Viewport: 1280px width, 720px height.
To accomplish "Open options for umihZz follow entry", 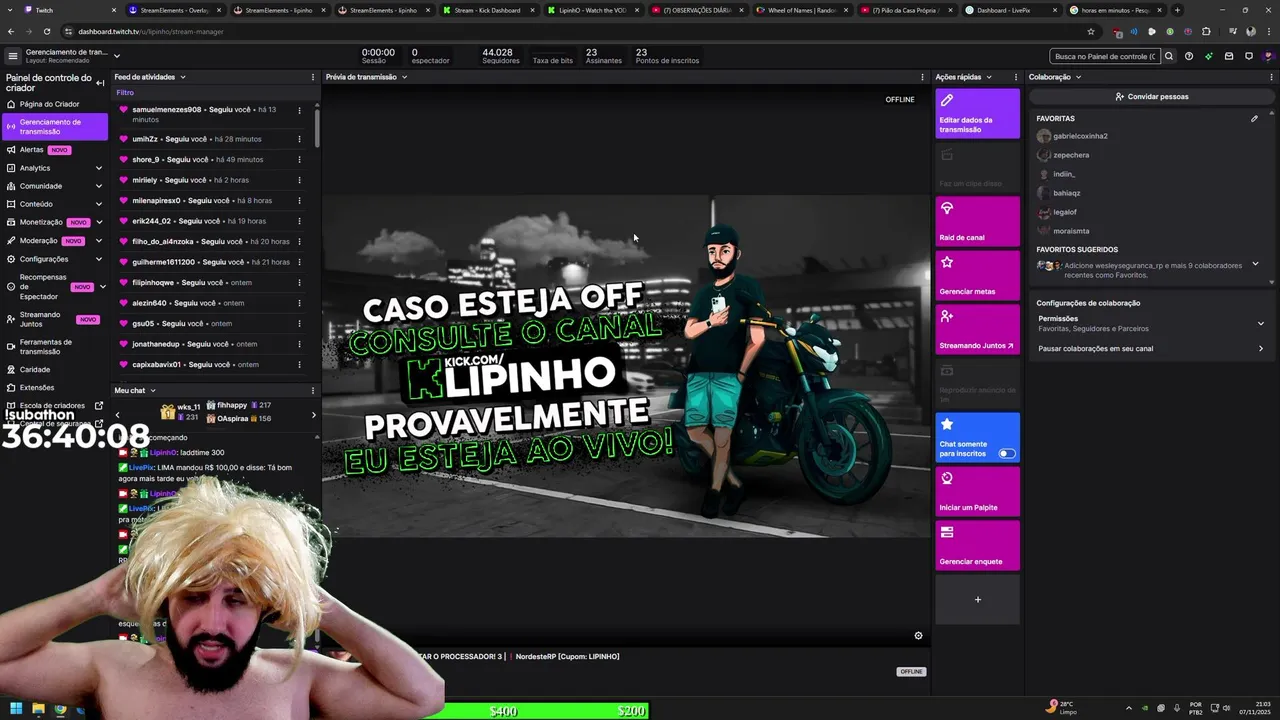I will pos(299,139).
